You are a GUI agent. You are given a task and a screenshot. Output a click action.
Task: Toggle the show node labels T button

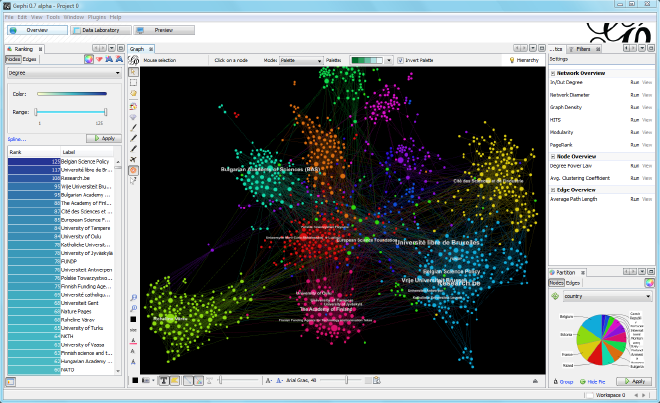click(x=164, y=381)
